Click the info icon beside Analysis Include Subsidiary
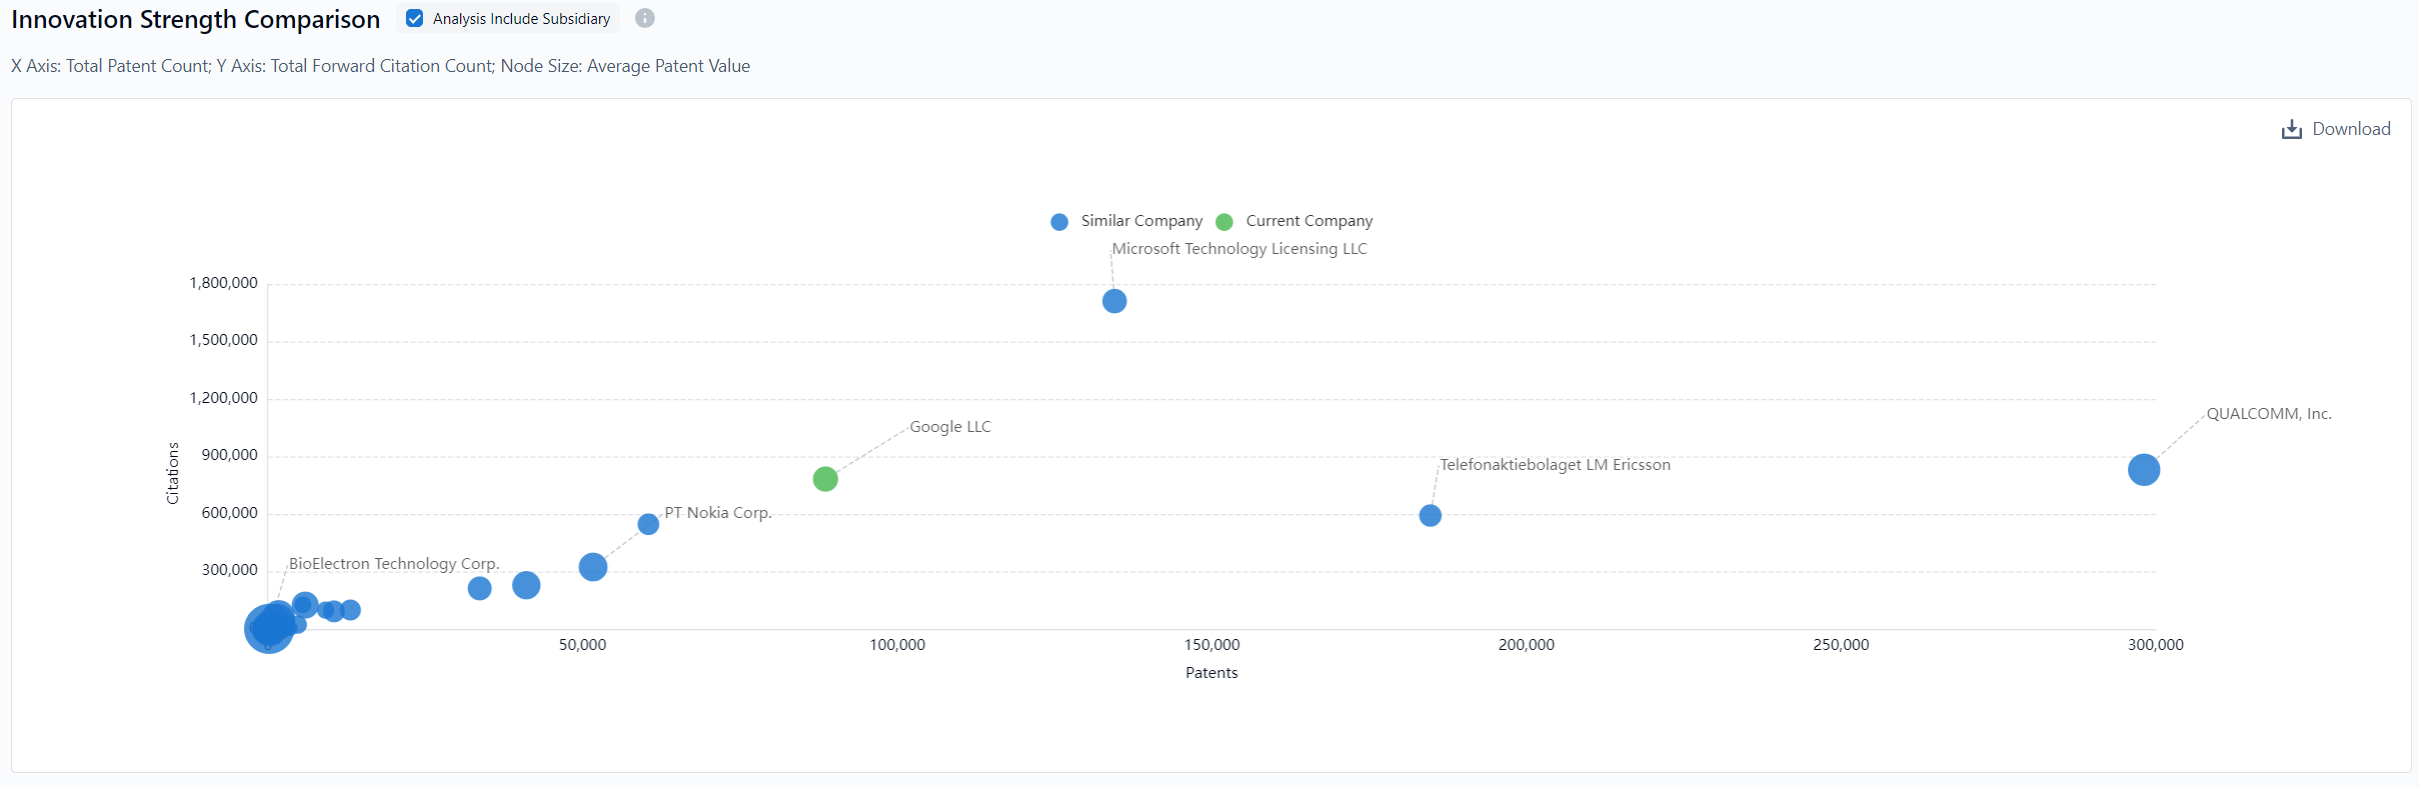This screenshot has width=2419, height=788. pyautogui.click(x=645, y=19)
